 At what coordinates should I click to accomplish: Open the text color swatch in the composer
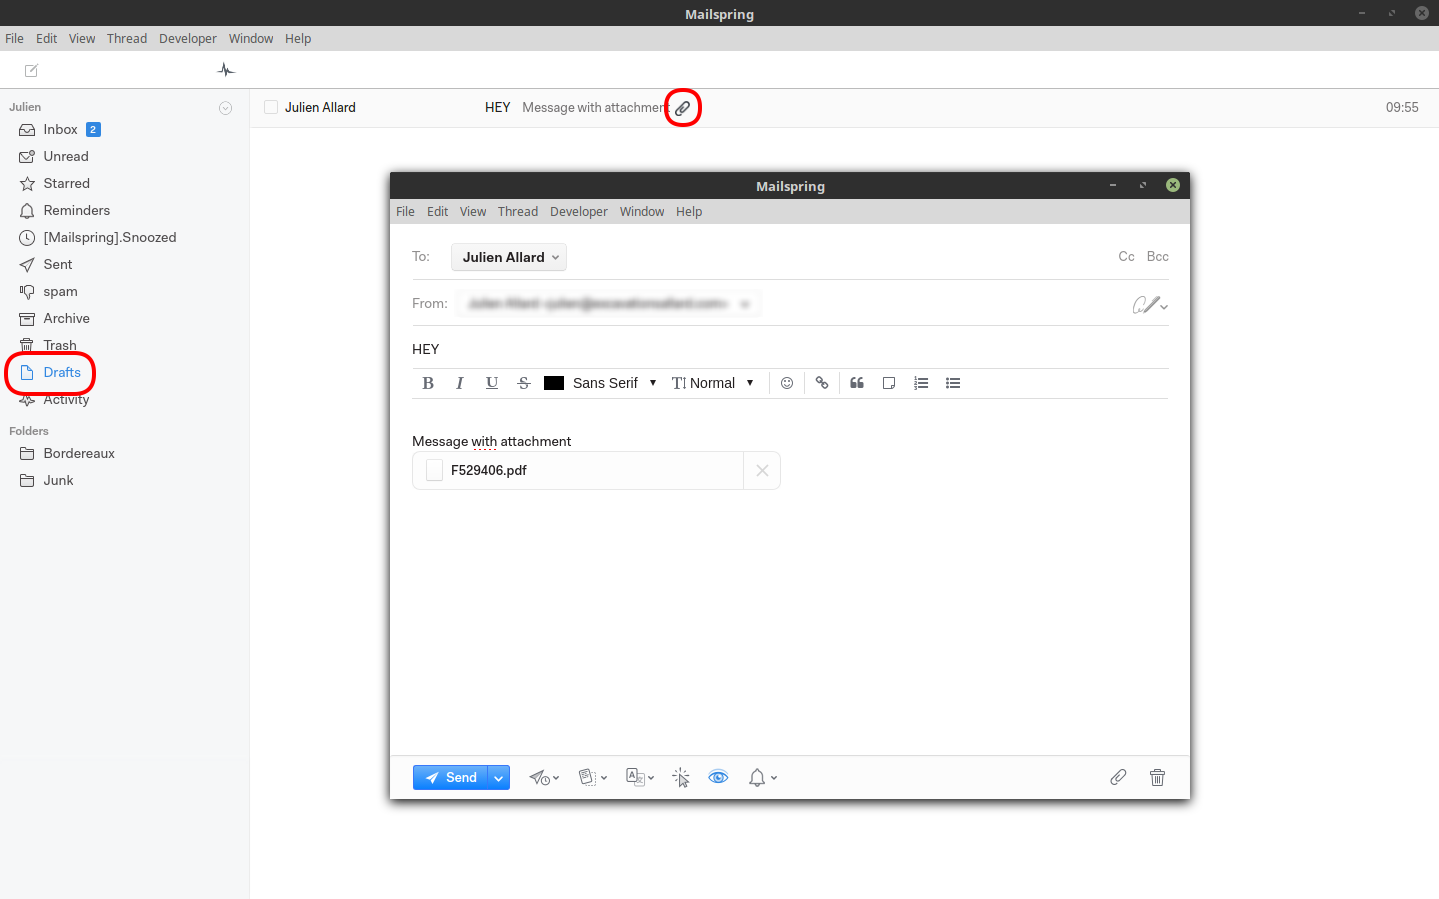click(554, 383)
